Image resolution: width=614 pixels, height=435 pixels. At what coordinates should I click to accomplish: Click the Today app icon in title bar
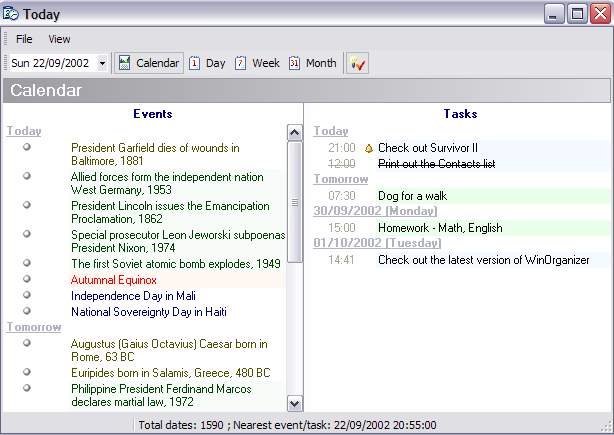tap(12, 14)
